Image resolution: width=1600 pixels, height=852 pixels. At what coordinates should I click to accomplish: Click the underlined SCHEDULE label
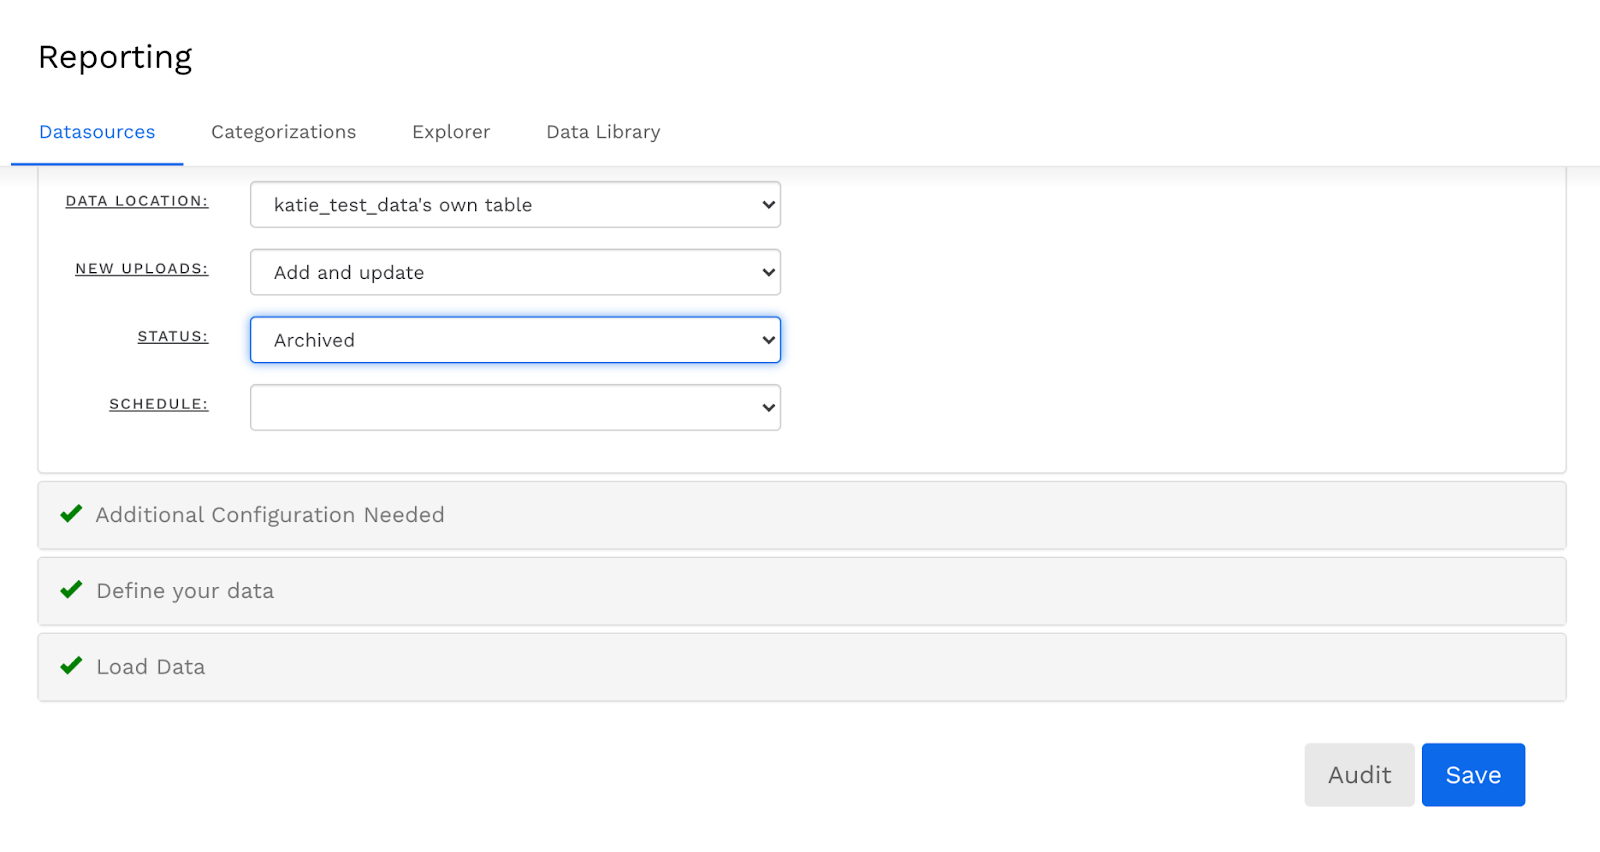(159, 404)
